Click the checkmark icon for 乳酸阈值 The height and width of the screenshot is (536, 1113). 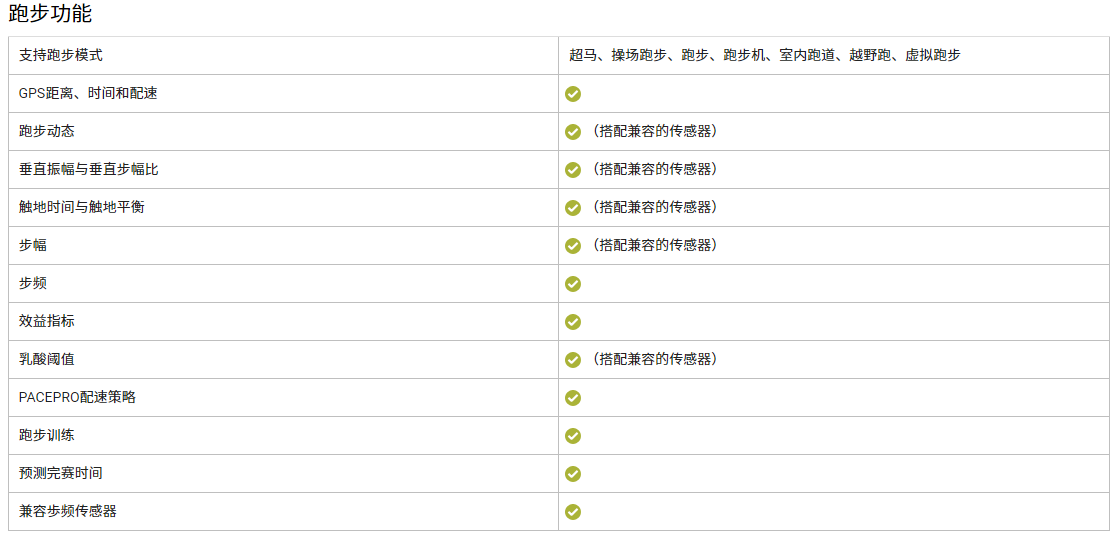(x=573, y=360)
